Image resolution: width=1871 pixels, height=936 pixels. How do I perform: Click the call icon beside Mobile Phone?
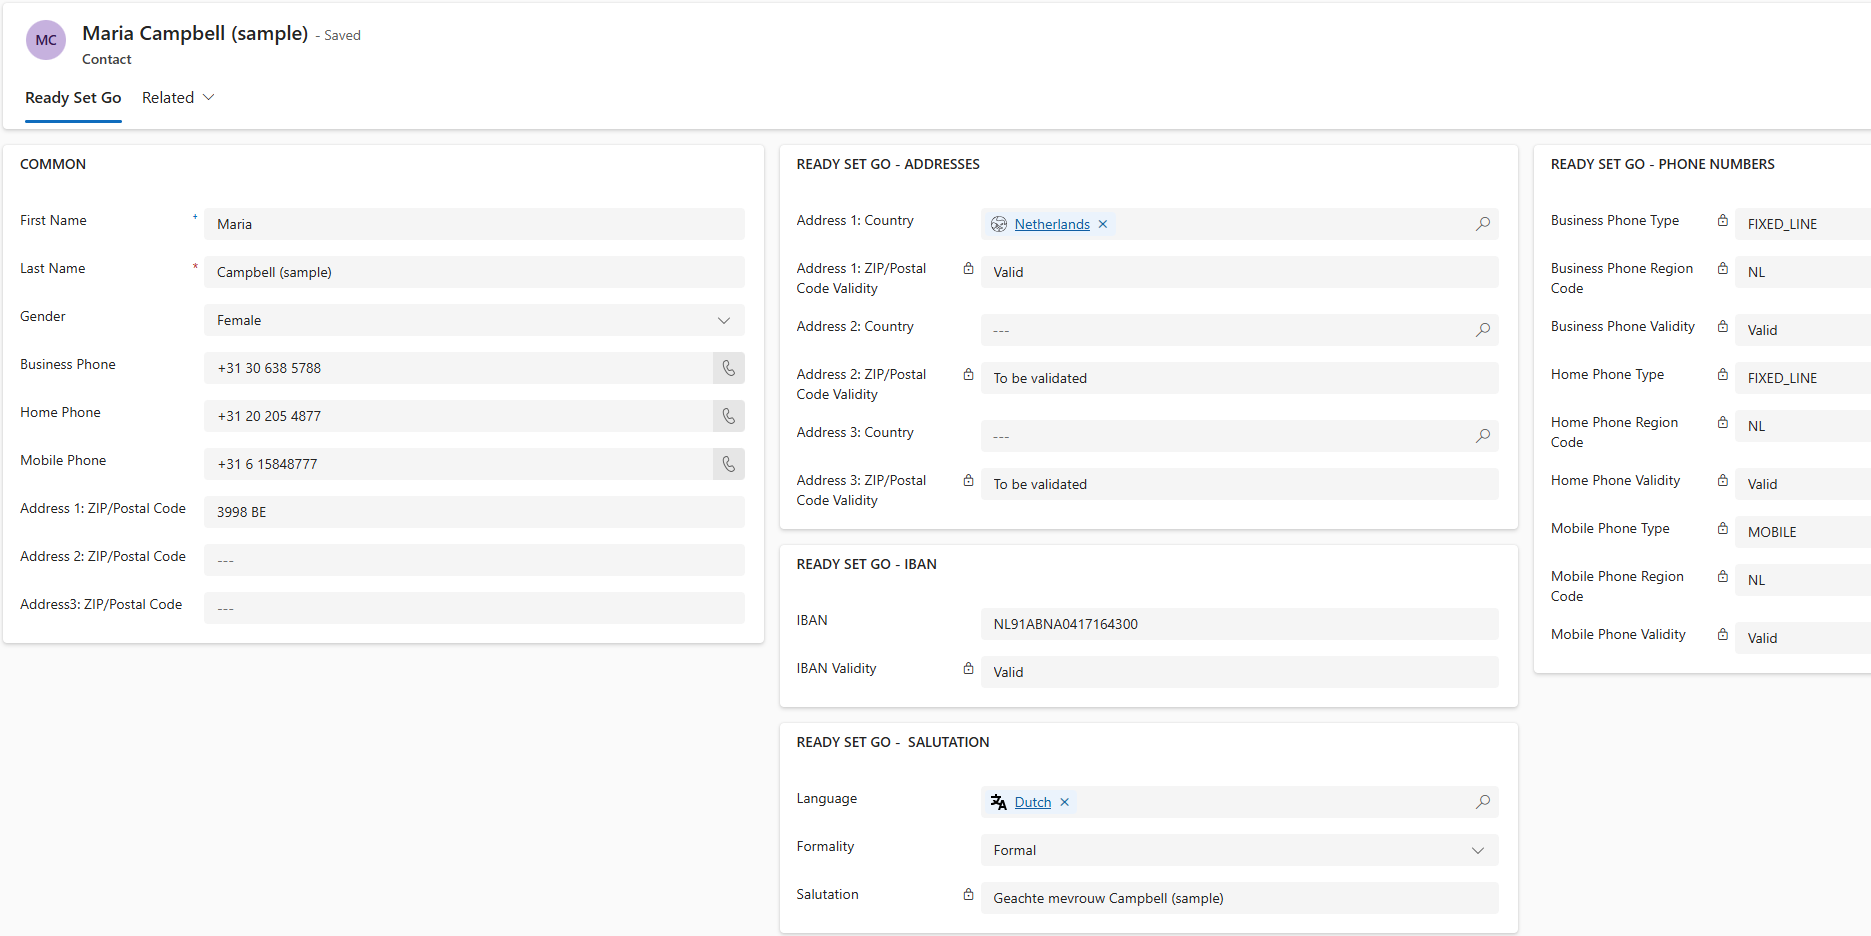[x=728, y=464]
